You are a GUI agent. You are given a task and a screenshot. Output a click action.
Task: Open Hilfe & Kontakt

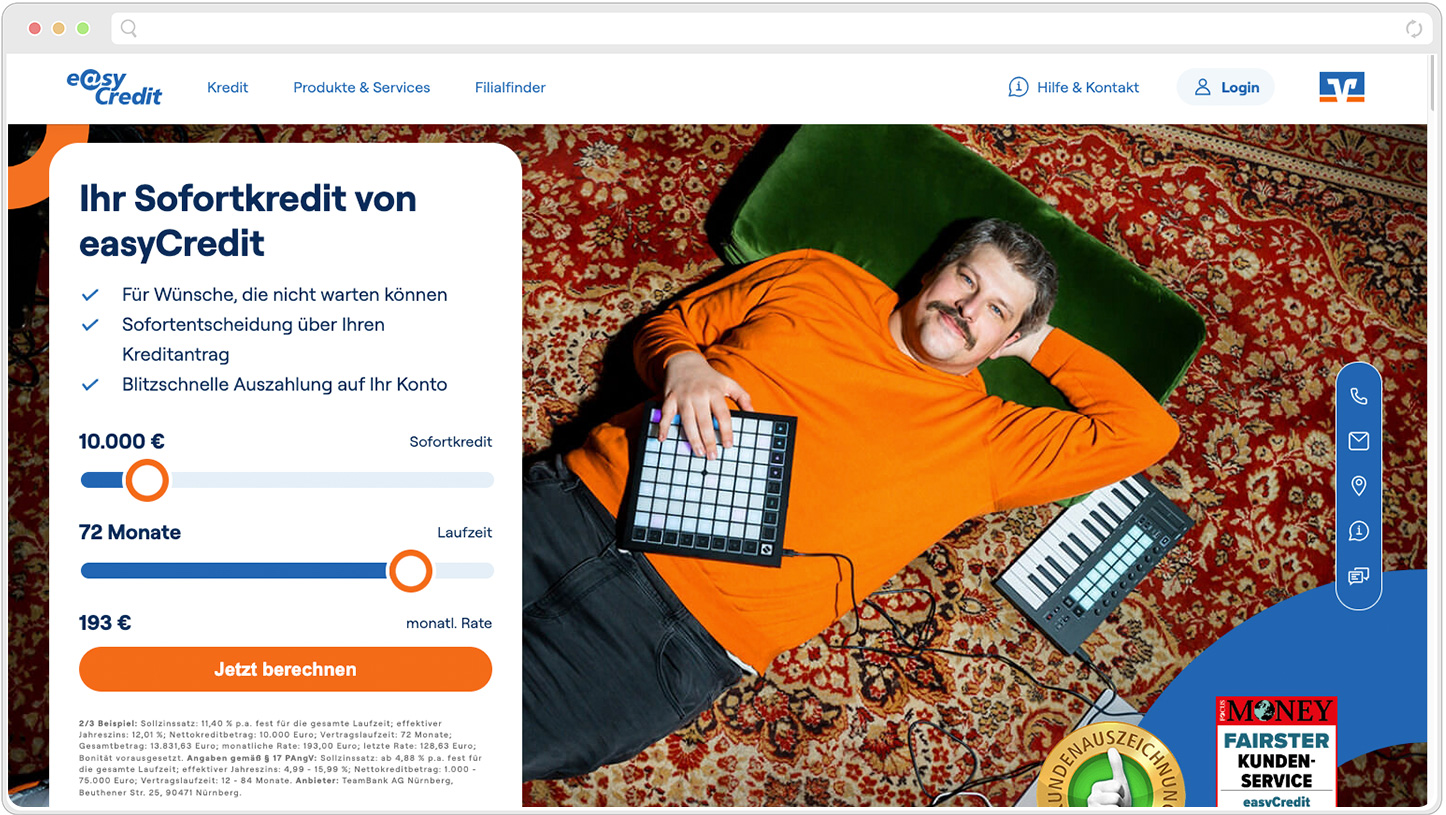click(1074, 88)
